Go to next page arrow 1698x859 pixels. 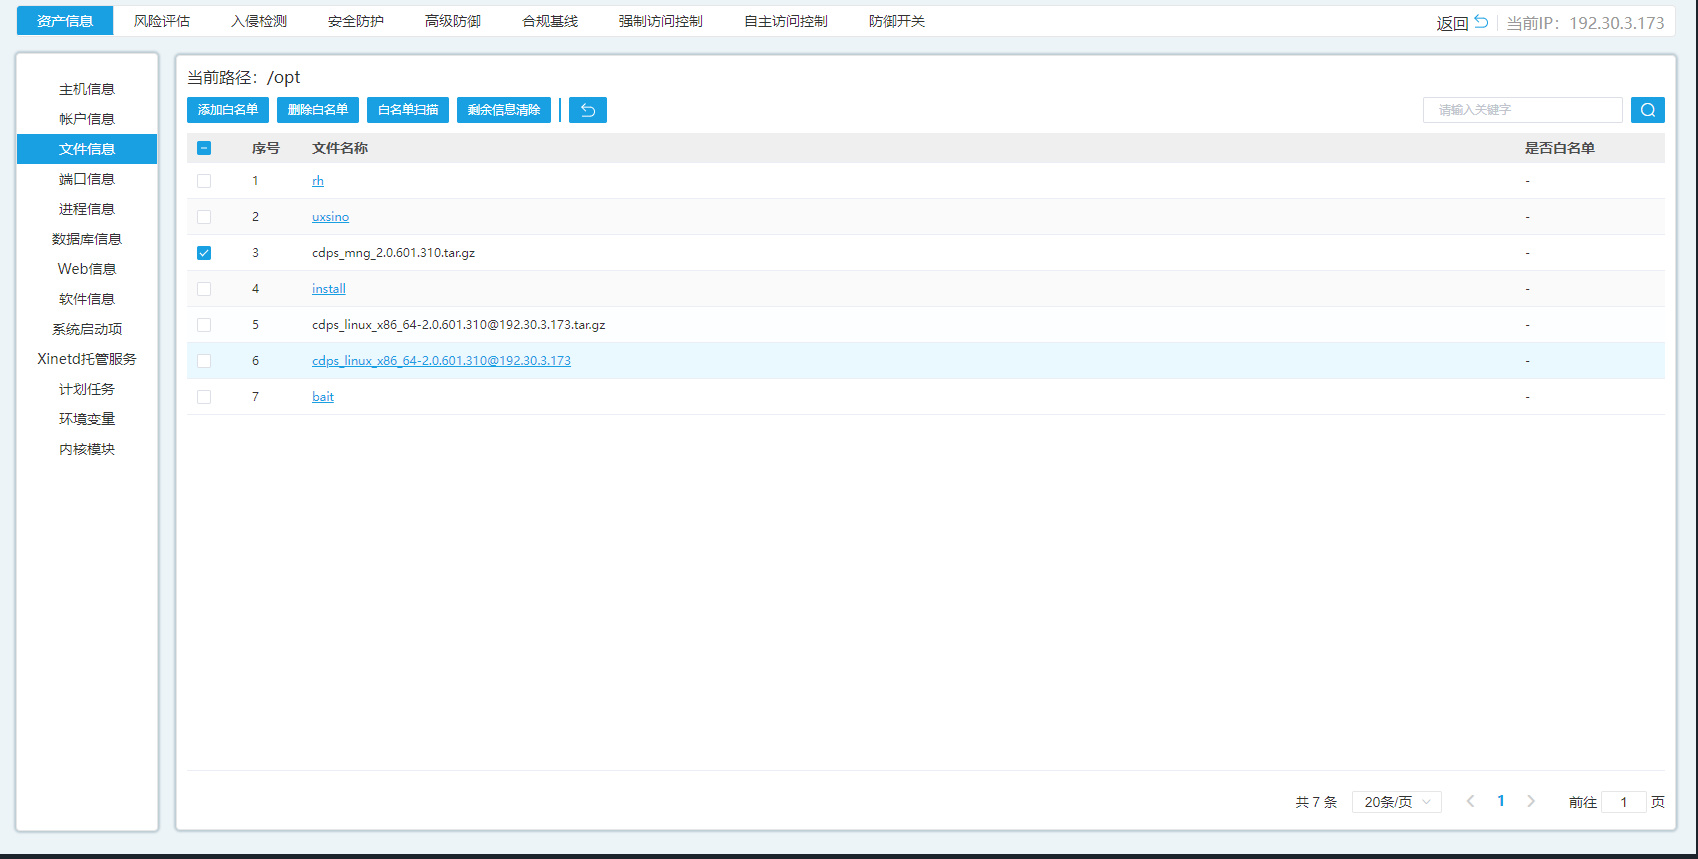point(1531,801)
